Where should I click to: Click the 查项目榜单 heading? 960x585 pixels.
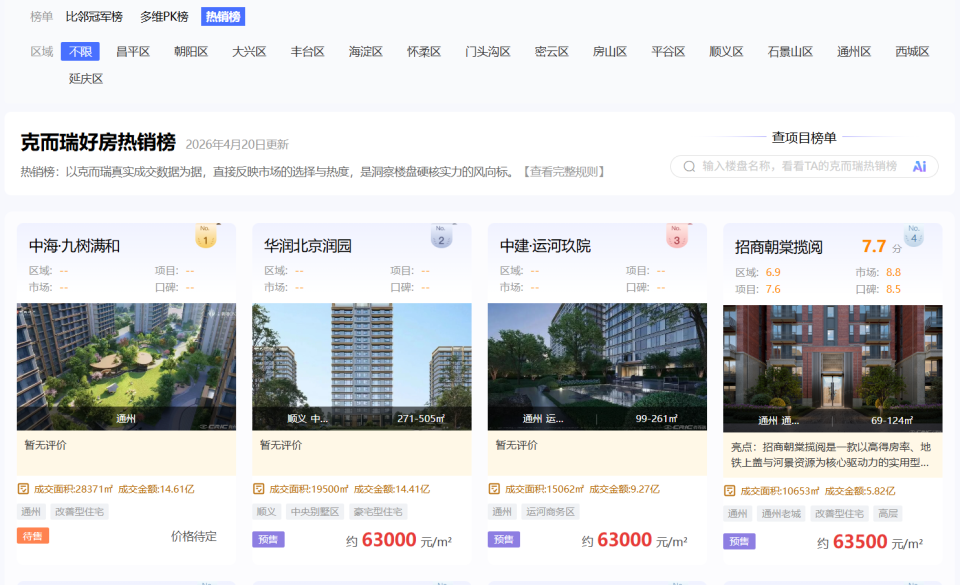click(x=804, y=138)
